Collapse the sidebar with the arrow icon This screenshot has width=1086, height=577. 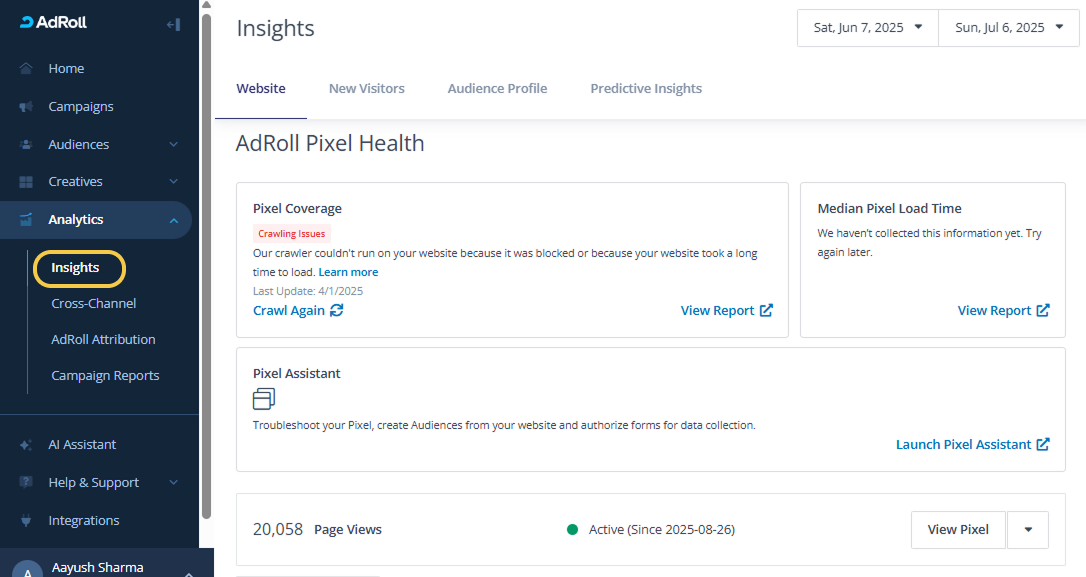click(x=173, y=24)
